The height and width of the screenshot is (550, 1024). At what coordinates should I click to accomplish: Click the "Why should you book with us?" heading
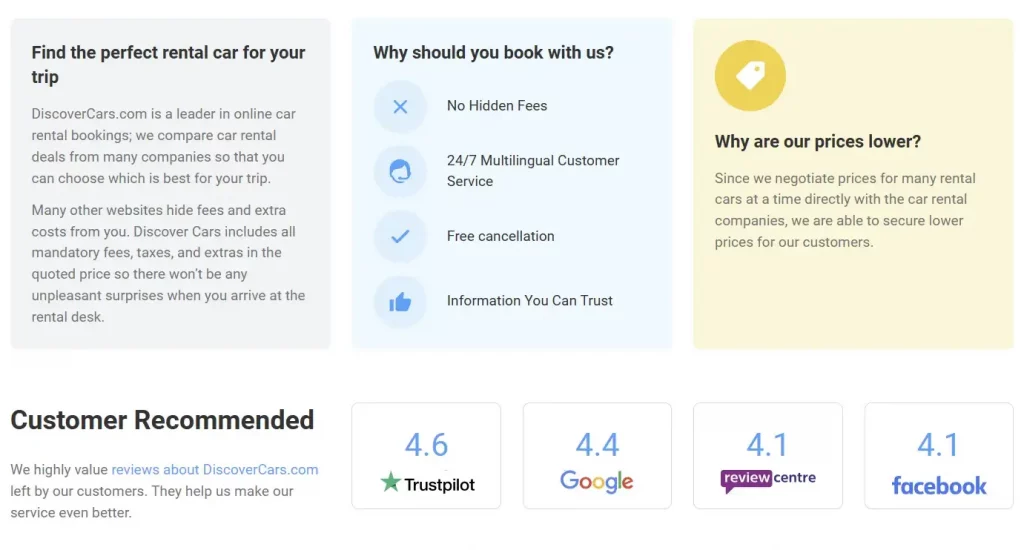pos(493,52)
